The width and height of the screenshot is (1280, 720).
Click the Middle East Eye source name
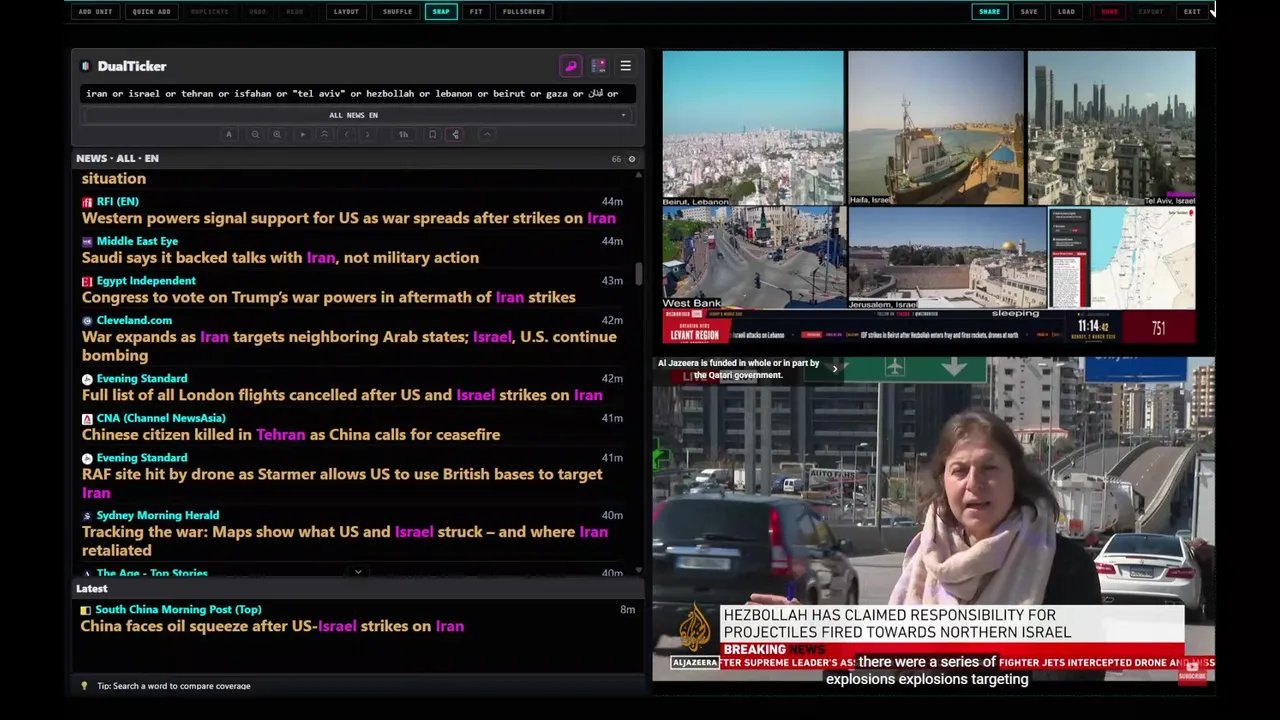[137, 241]
